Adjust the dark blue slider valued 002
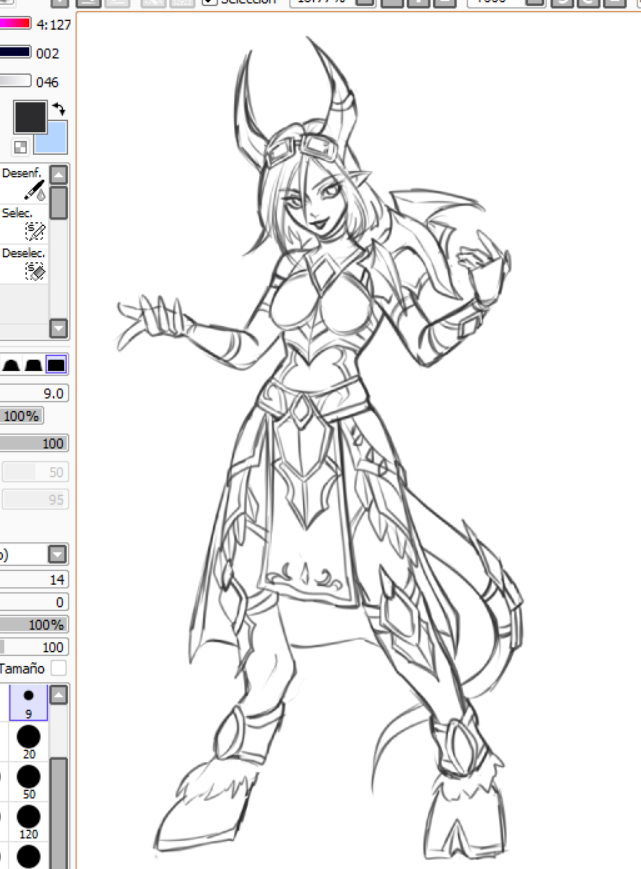This screenshot has width=641, height=869. coord(15,53)
